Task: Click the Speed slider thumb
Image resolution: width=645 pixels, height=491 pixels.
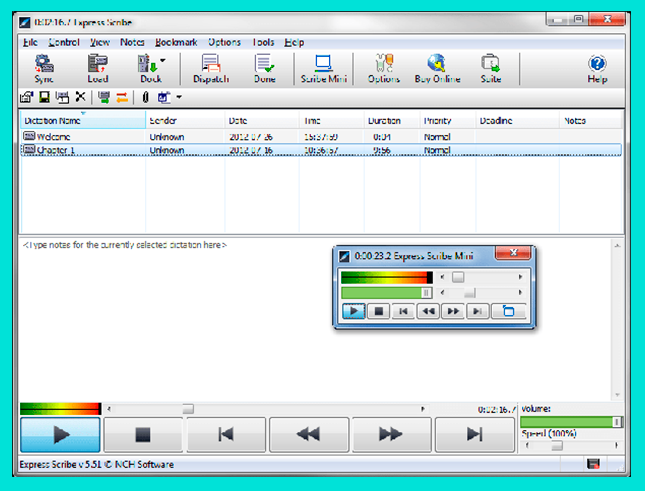Action: tap(557, 447)
